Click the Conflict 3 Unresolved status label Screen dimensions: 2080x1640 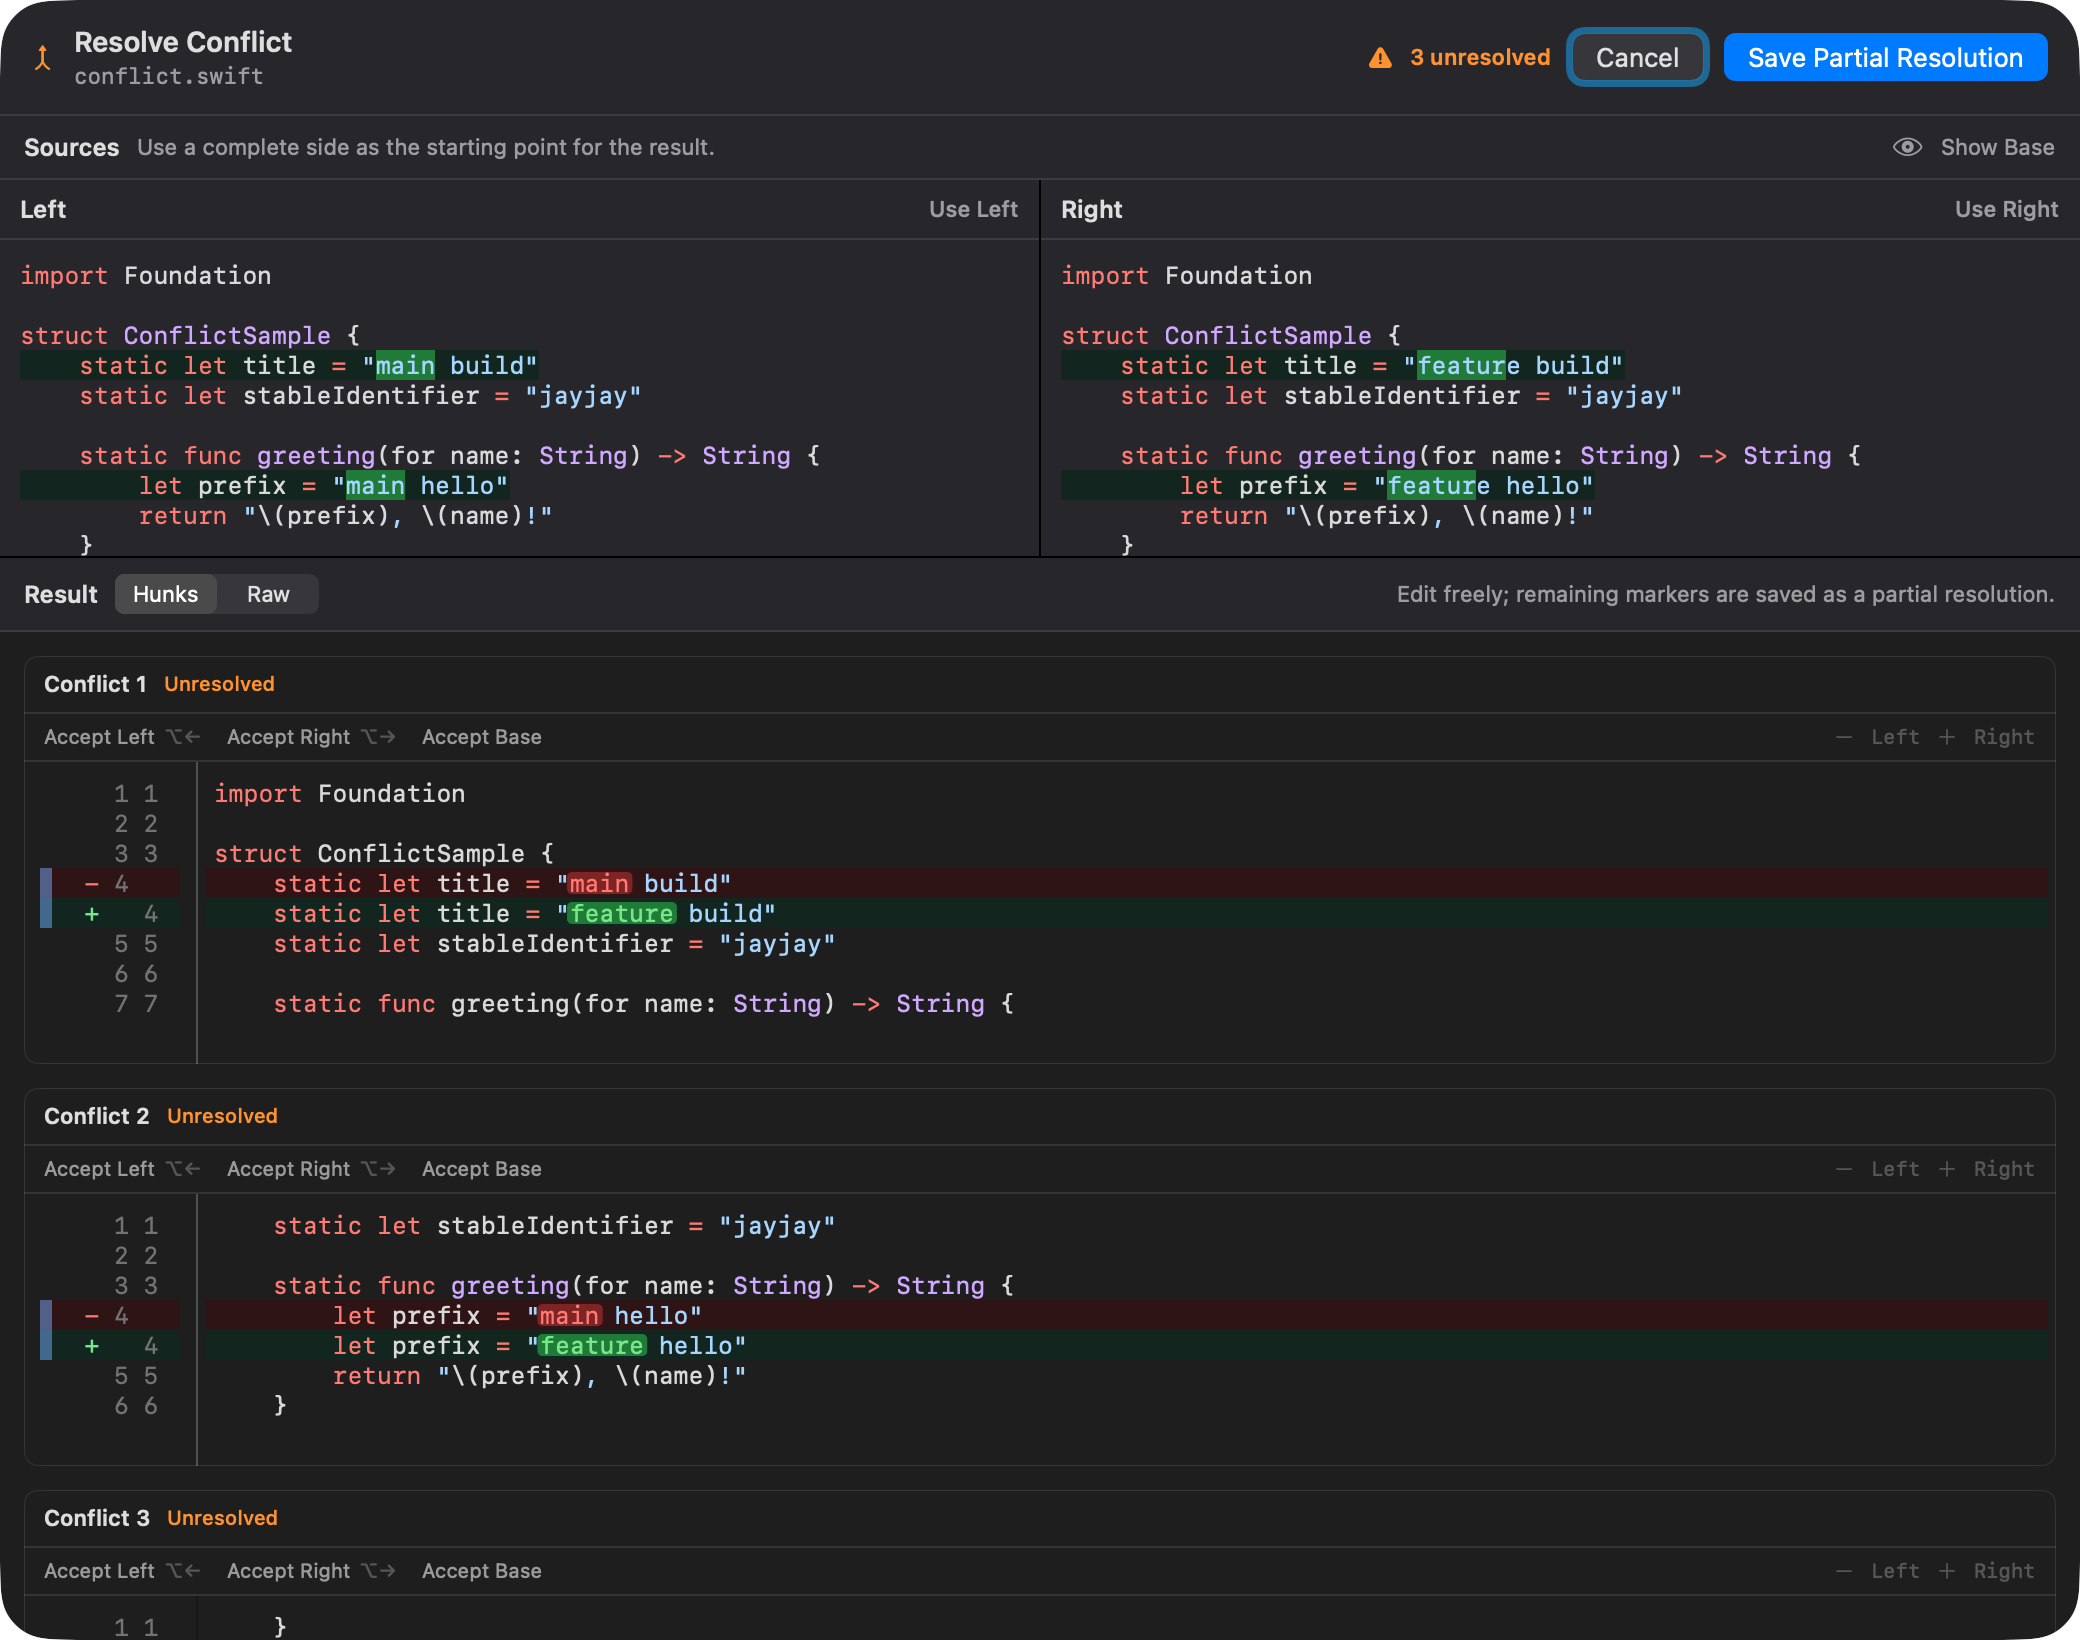pos(222,1518)
